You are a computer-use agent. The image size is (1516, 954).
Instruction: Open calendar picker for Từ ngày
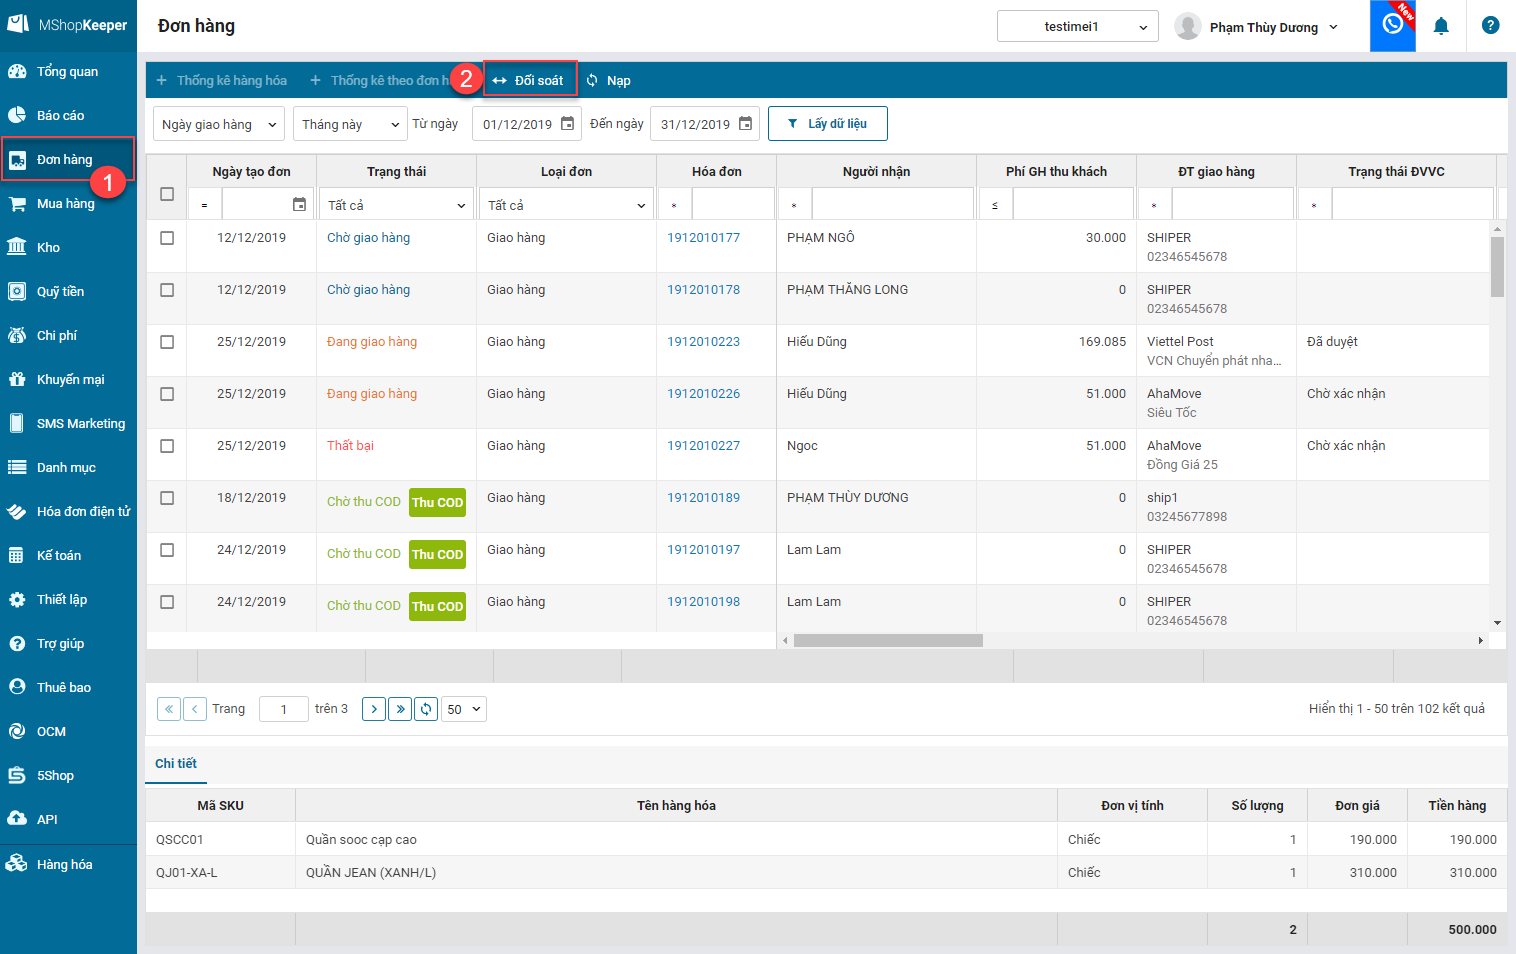(567, 124)
